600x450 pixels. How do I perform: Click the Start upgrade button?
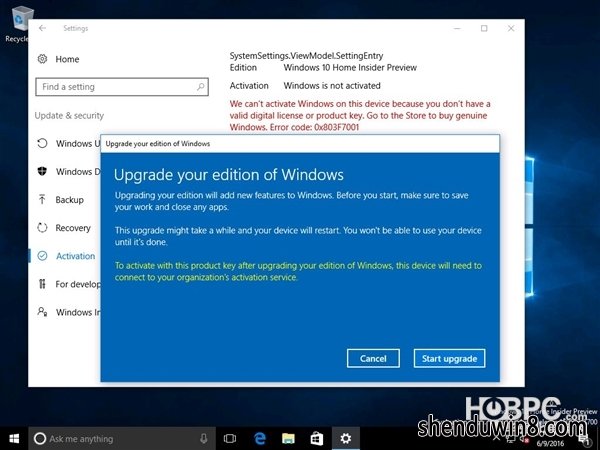tap(449, 358)
